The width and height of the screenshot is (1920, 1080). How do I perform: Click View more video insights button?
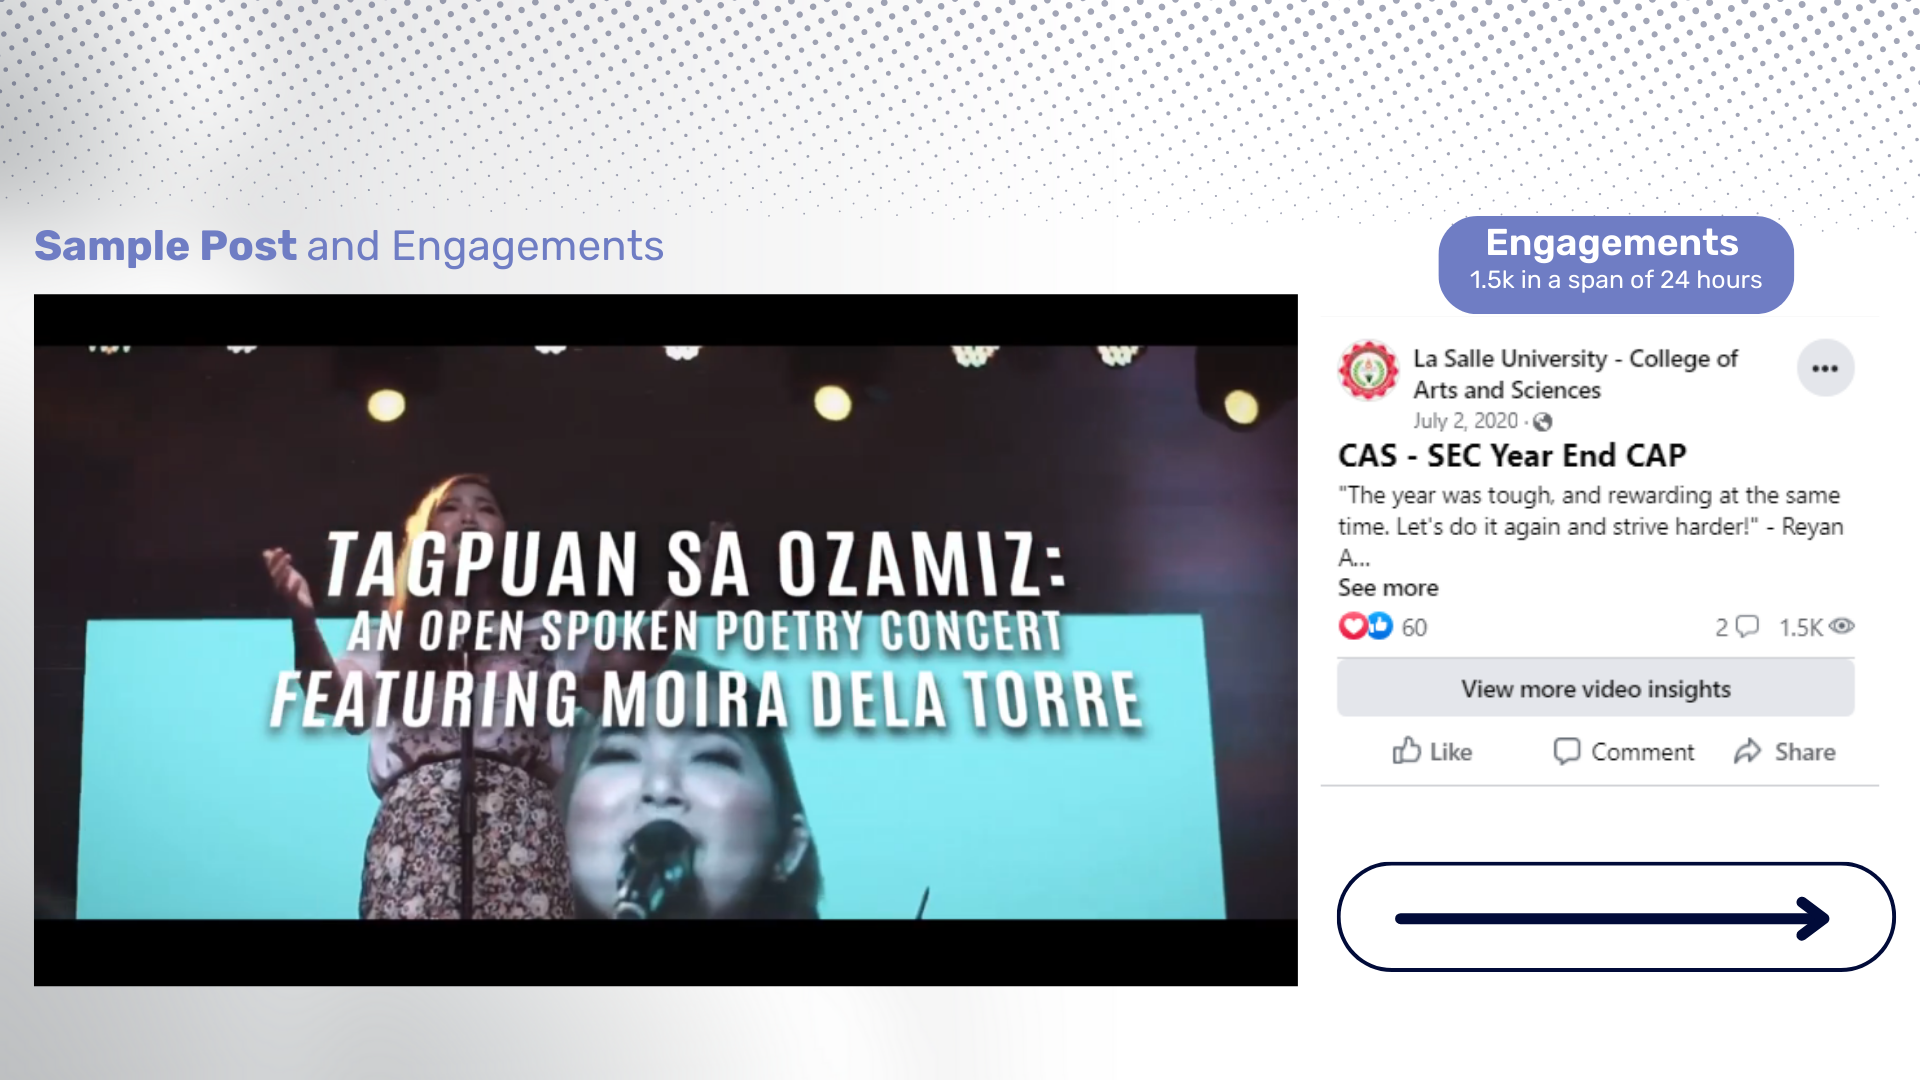(1595, 689)
